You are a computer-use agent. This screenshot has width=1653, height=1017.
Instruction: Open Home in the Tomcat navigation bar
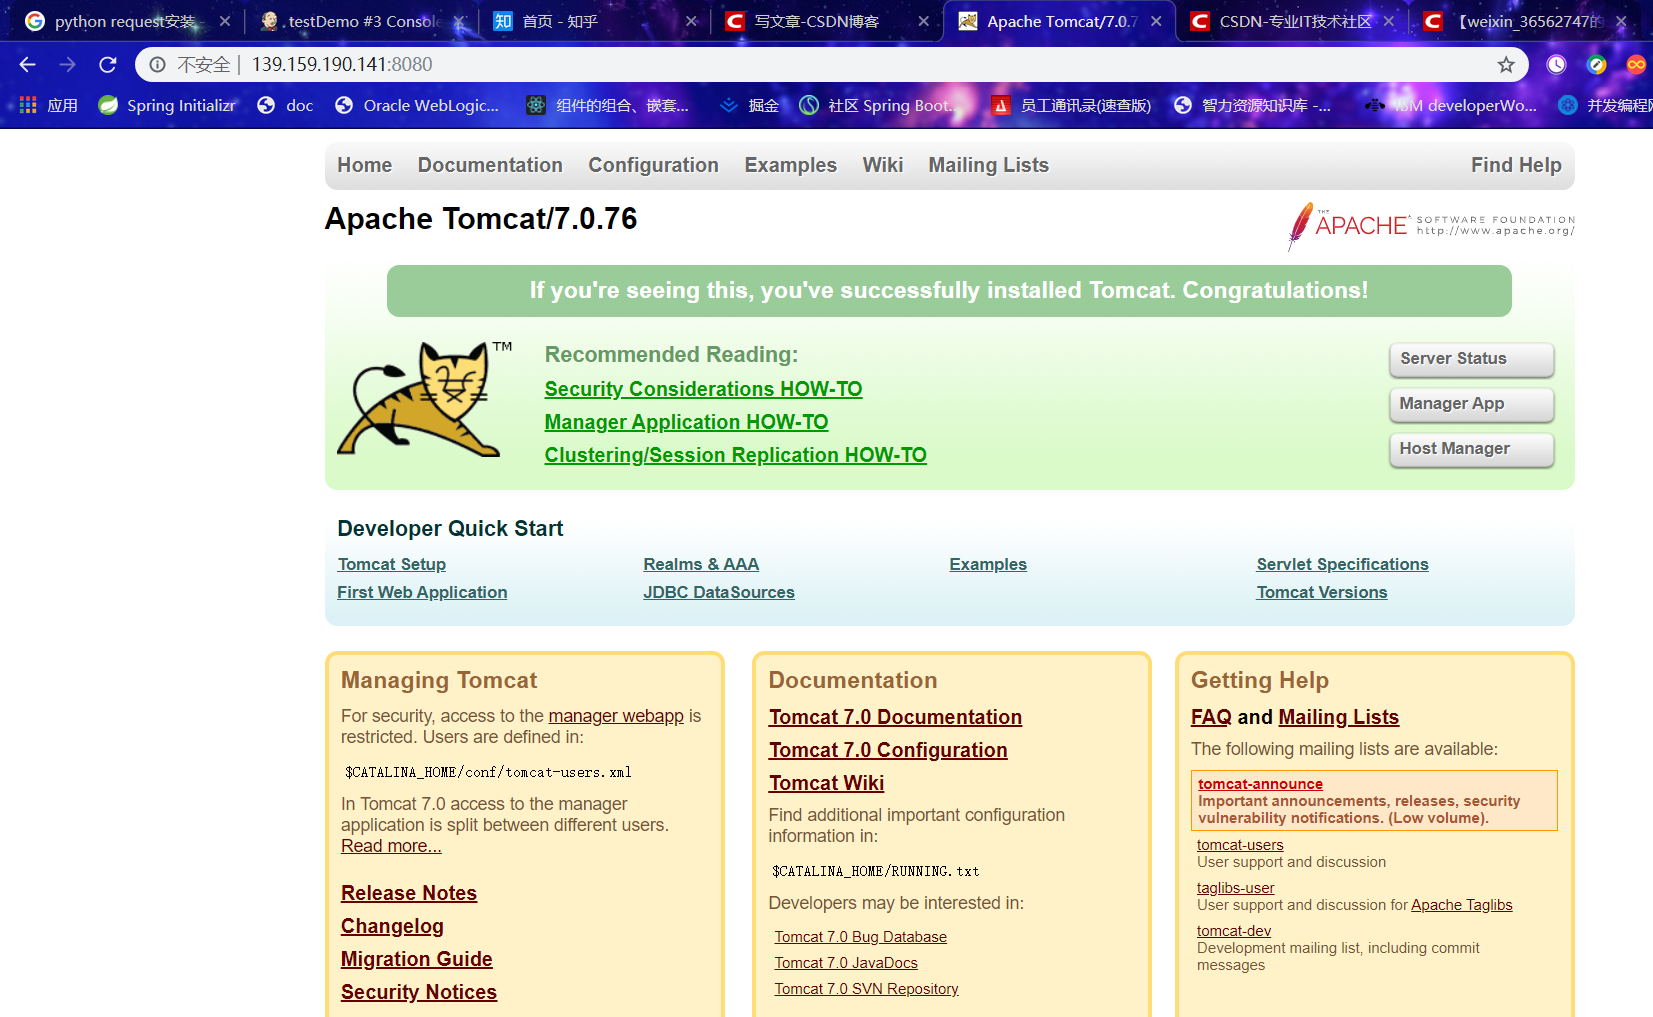click(365, 165)
